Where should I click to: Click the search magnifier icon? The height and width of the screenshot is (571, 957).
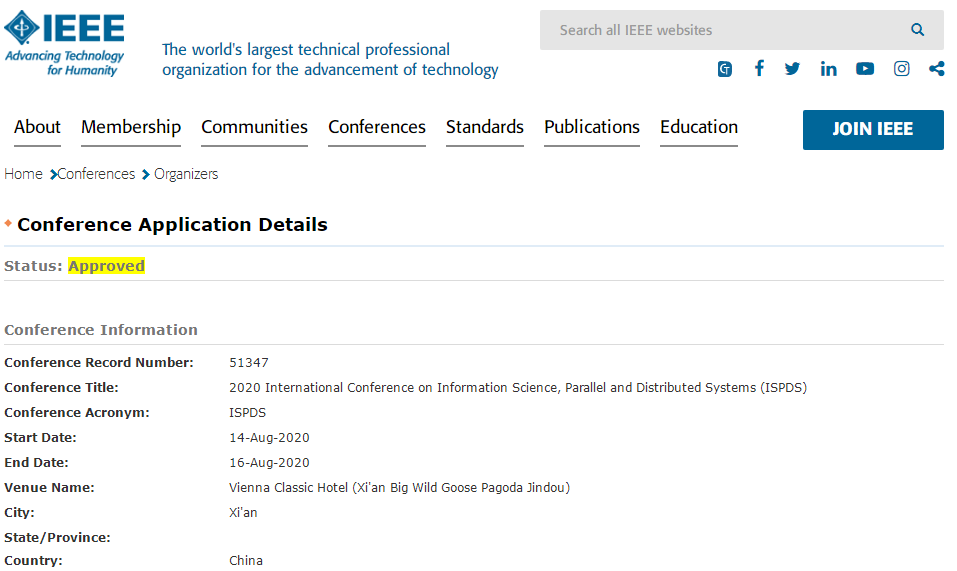coord(917,30)
